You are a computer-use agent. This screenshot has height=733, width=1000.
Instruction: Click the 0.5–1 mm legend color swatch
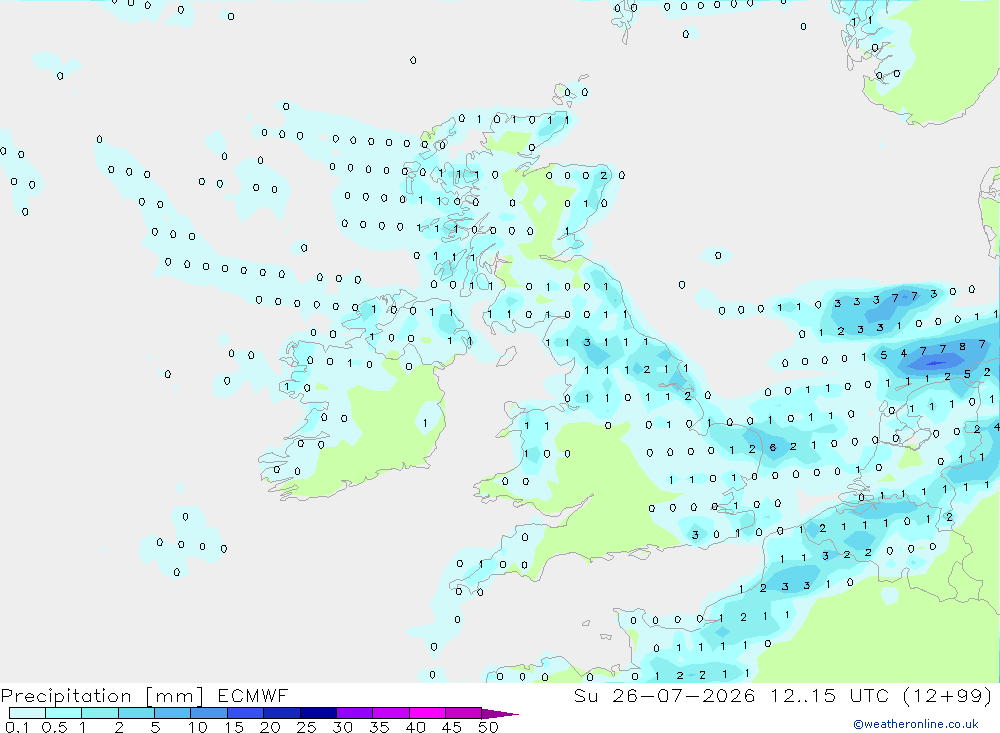point(64,713)
